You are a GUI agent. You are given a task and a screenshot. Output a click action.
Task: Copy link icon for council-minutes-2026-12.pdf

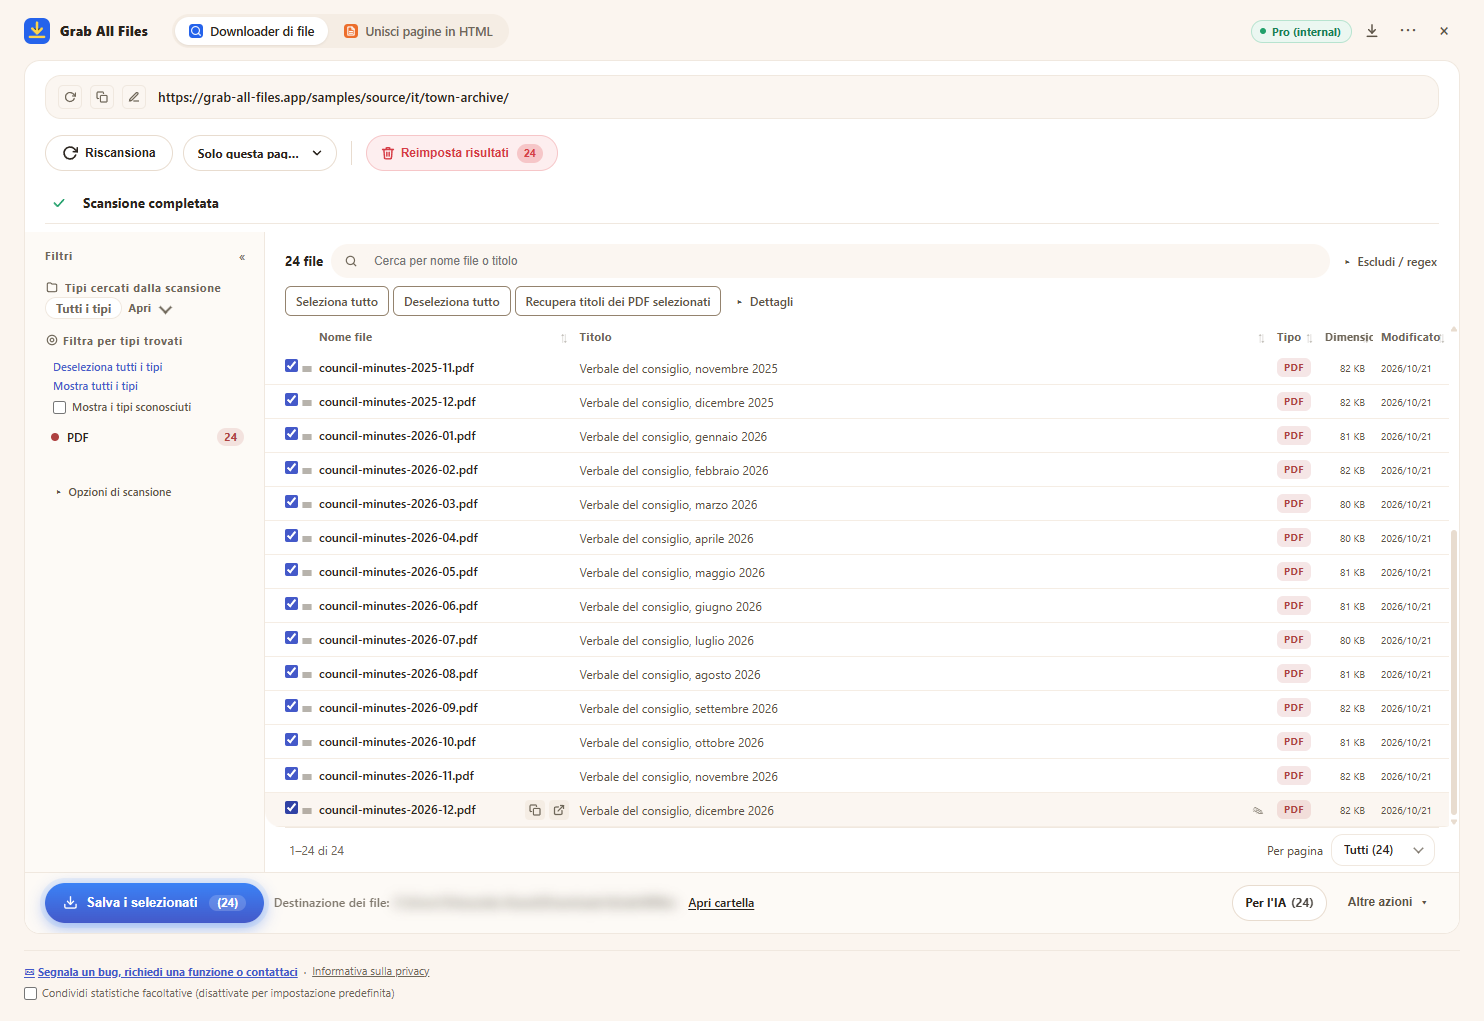point(535,810)
